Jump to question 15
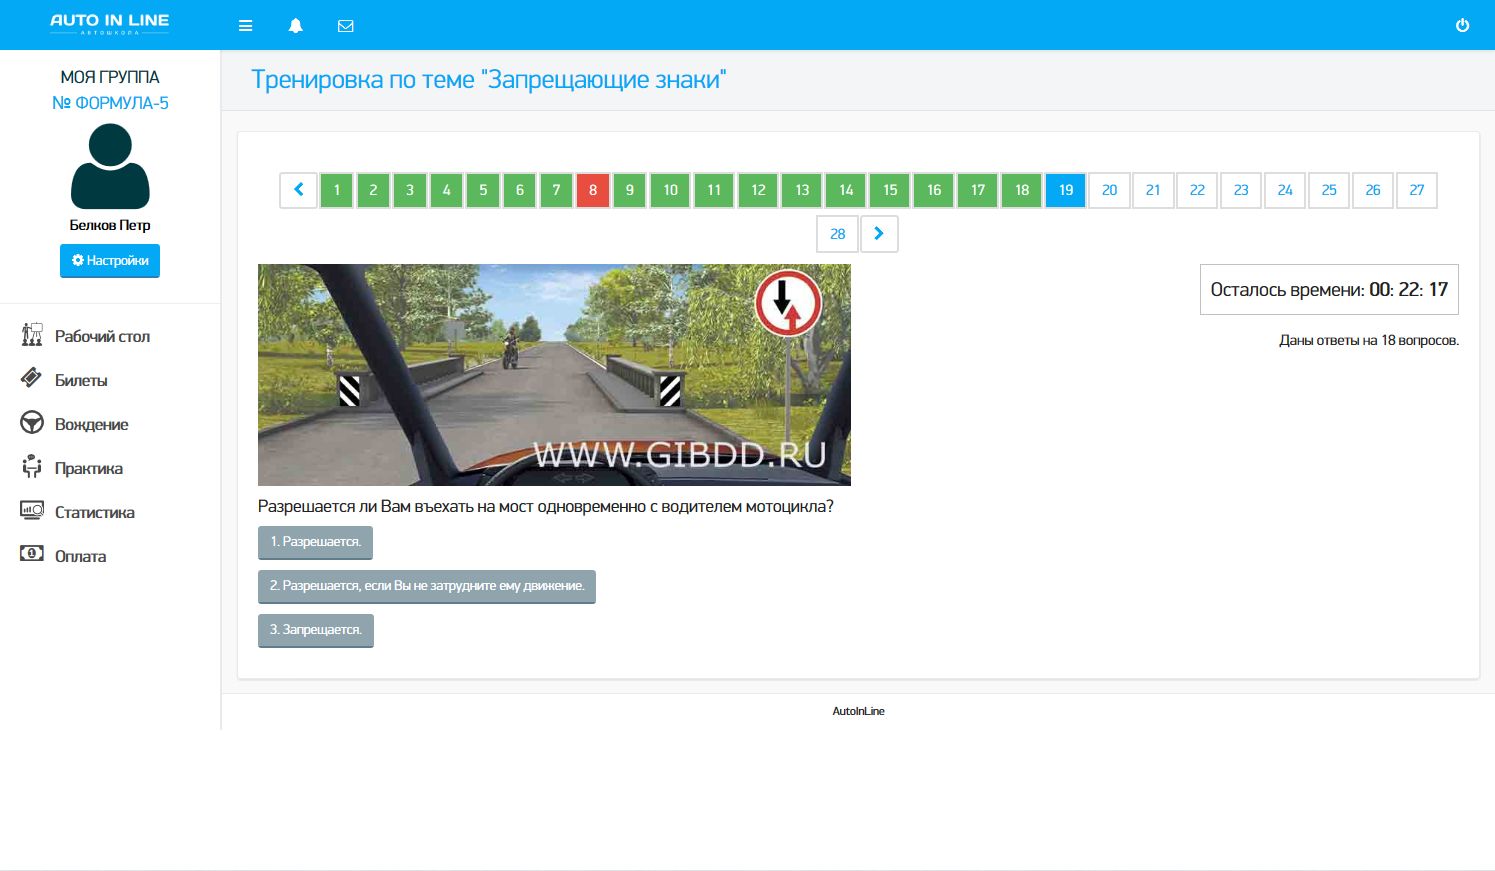 890,190
